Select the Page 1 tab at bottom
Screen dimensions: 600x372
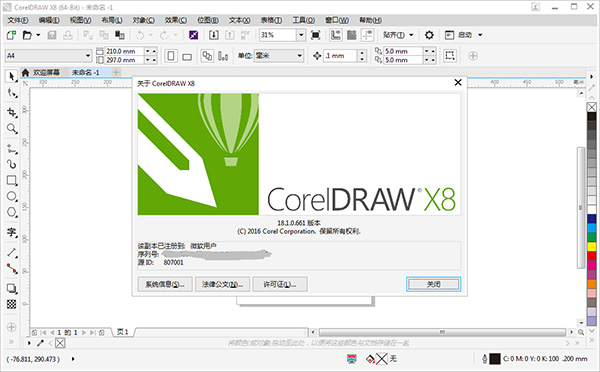tap(122, 332)
